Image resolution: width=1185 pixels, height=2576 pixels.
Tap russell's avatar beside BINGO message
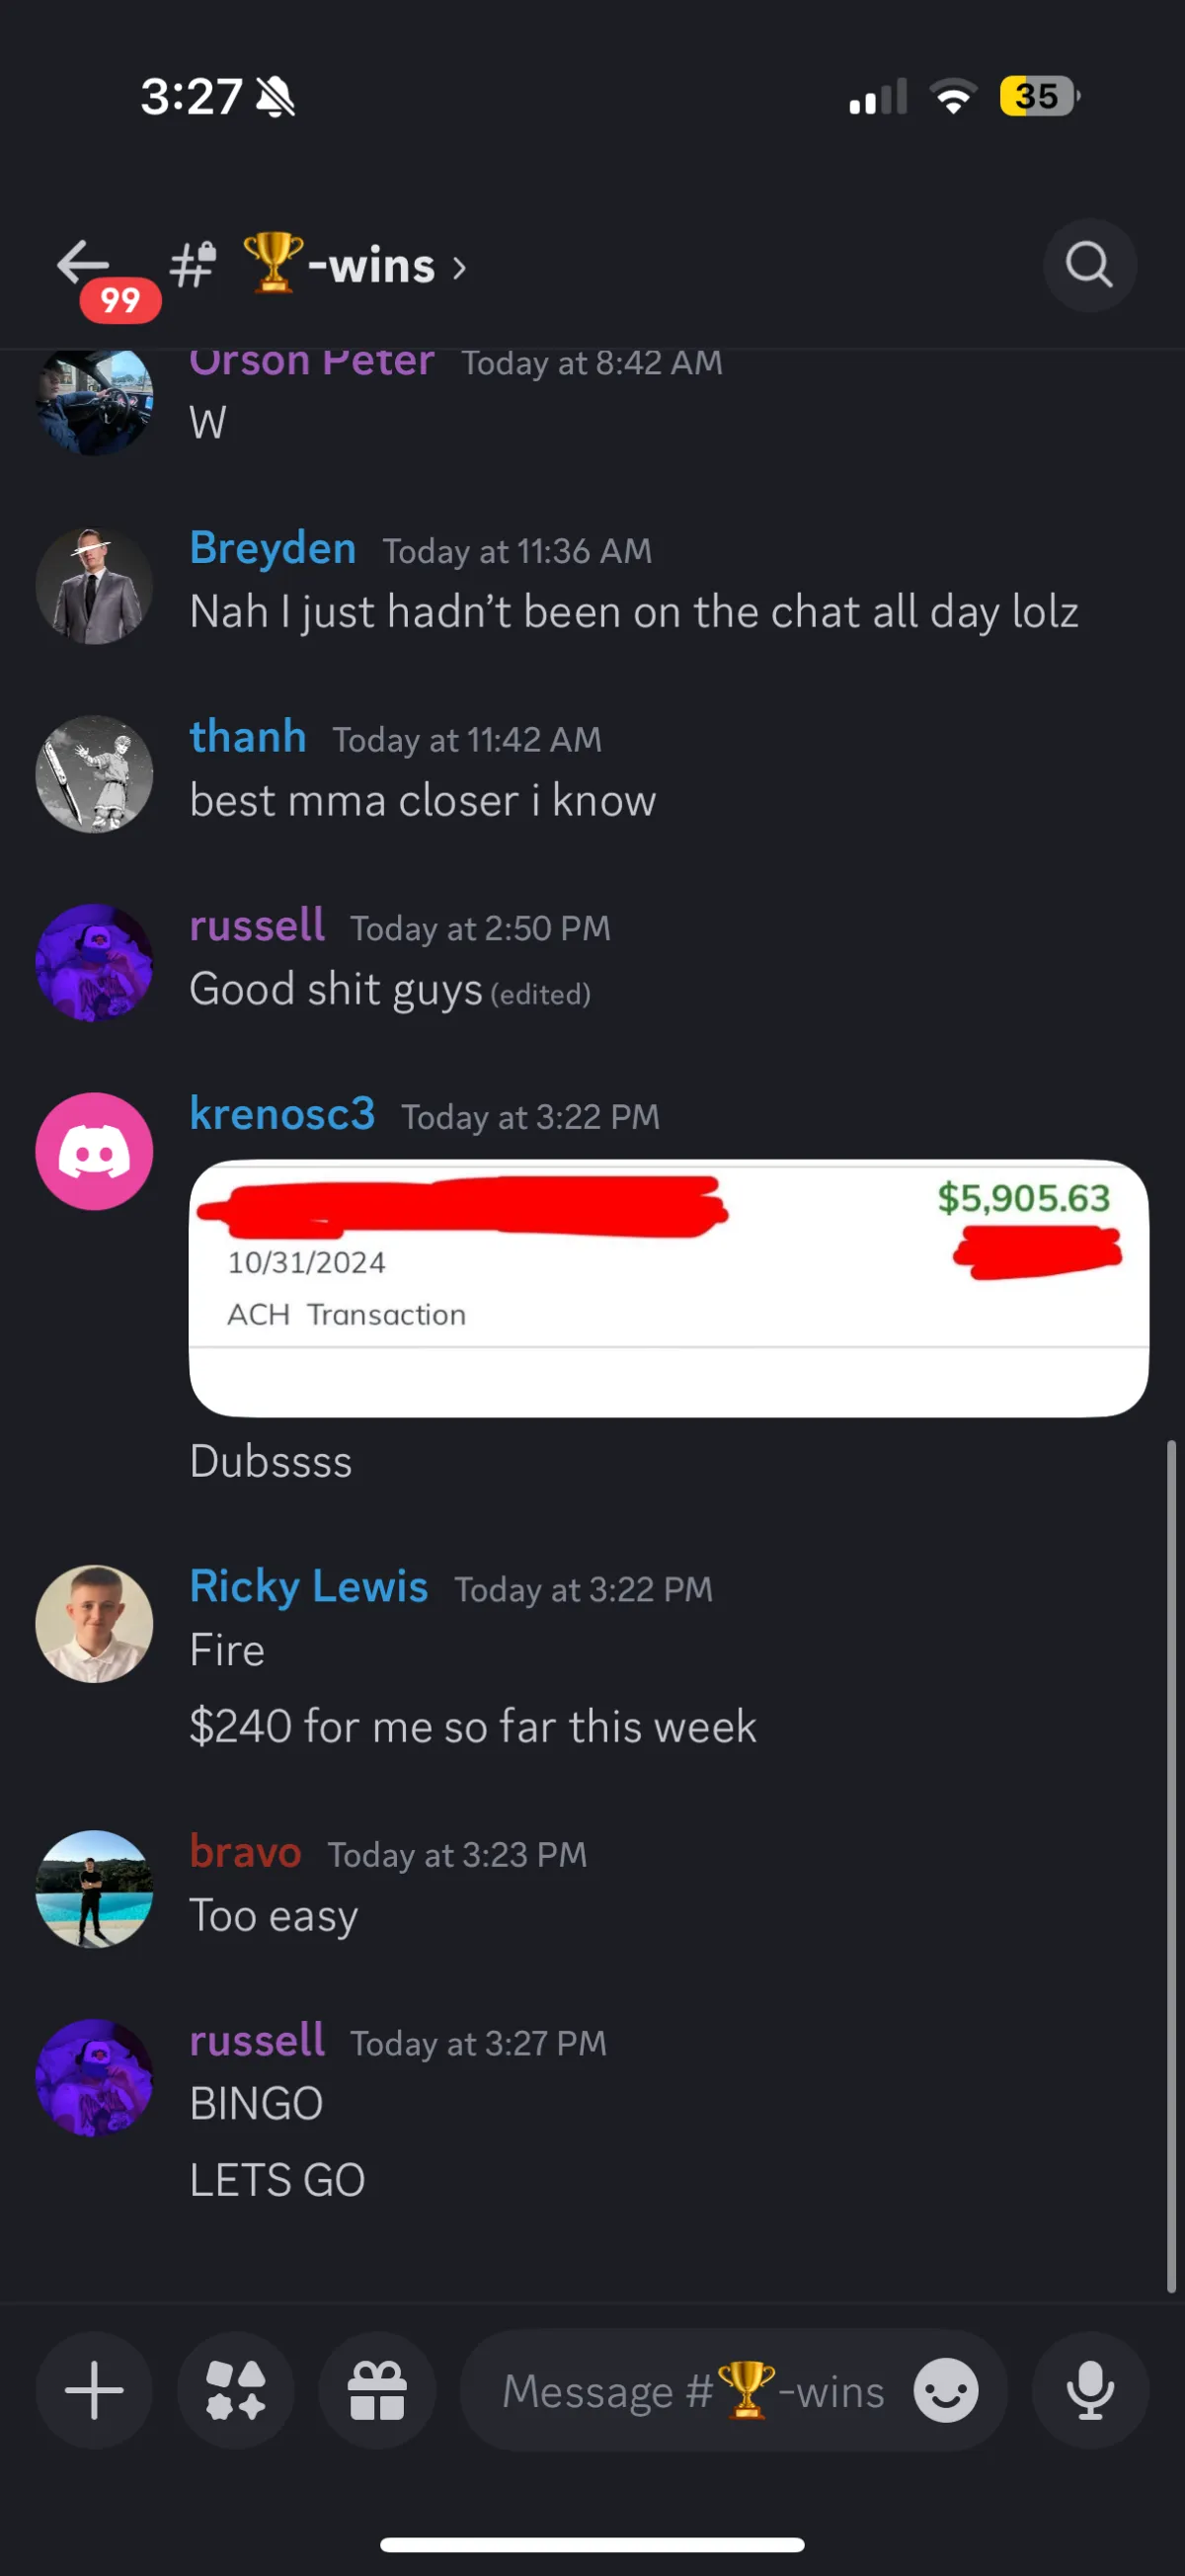pos(94,2078)
